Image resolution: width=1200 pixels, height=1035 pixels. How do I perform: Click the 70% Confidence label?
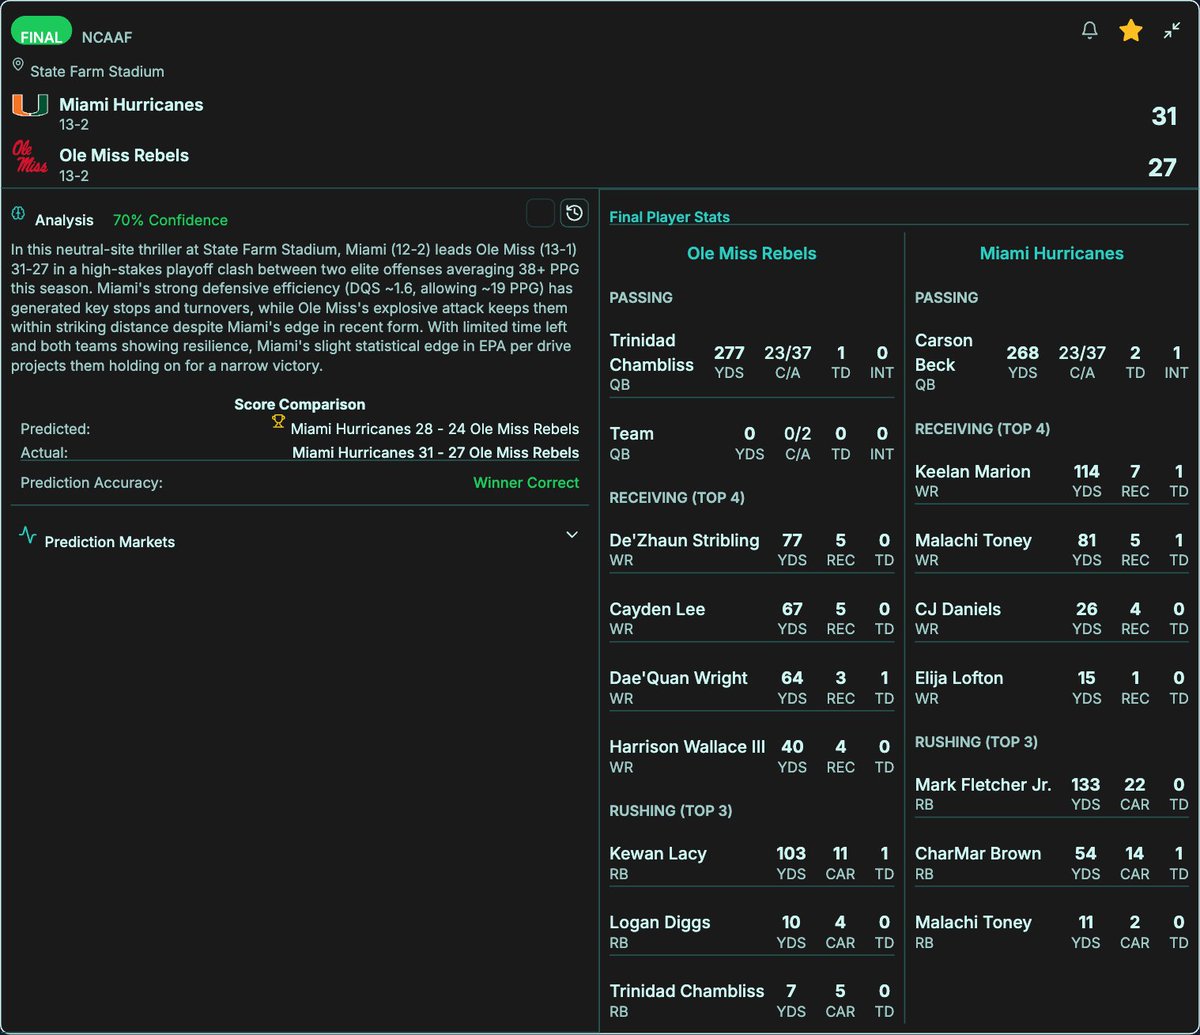[170, 220]
